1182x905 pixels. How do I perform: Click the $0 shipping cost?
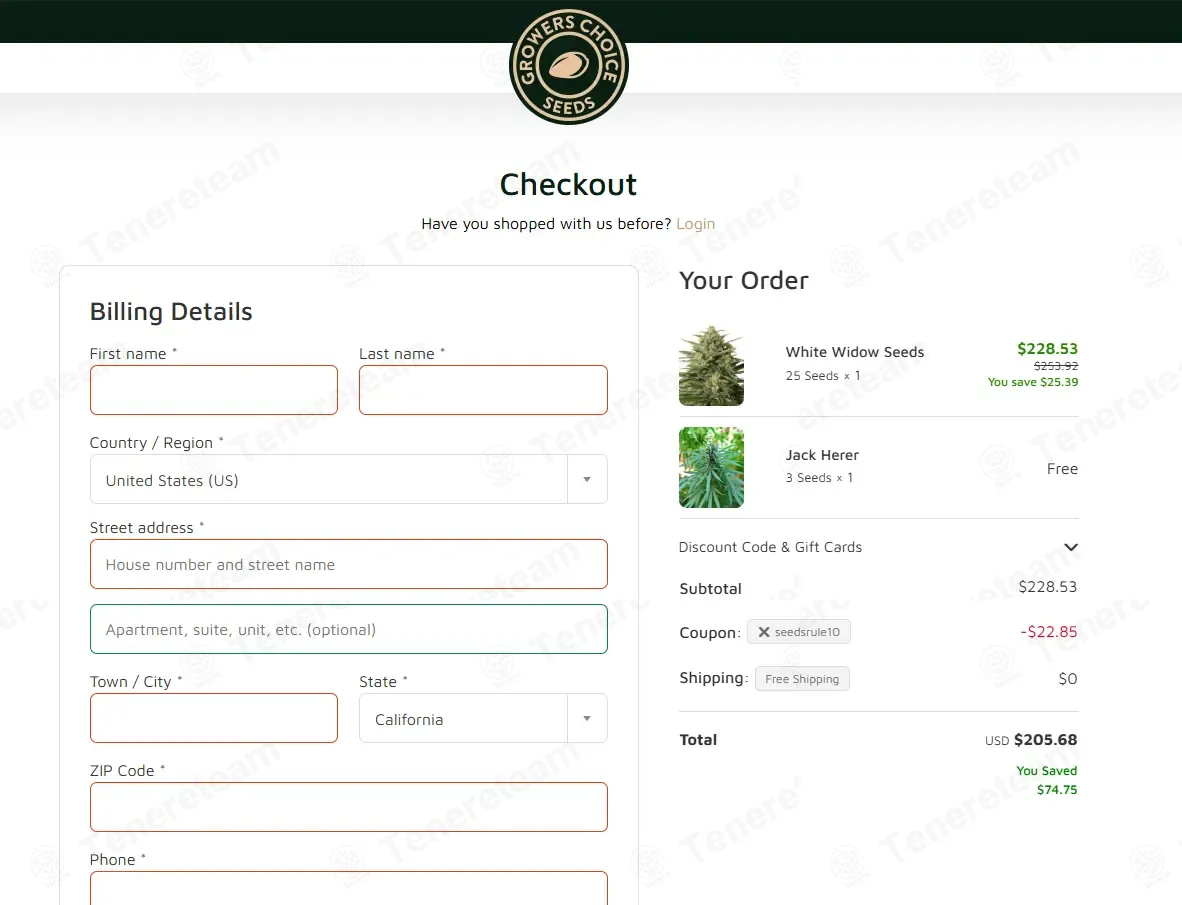point(1067,679)
